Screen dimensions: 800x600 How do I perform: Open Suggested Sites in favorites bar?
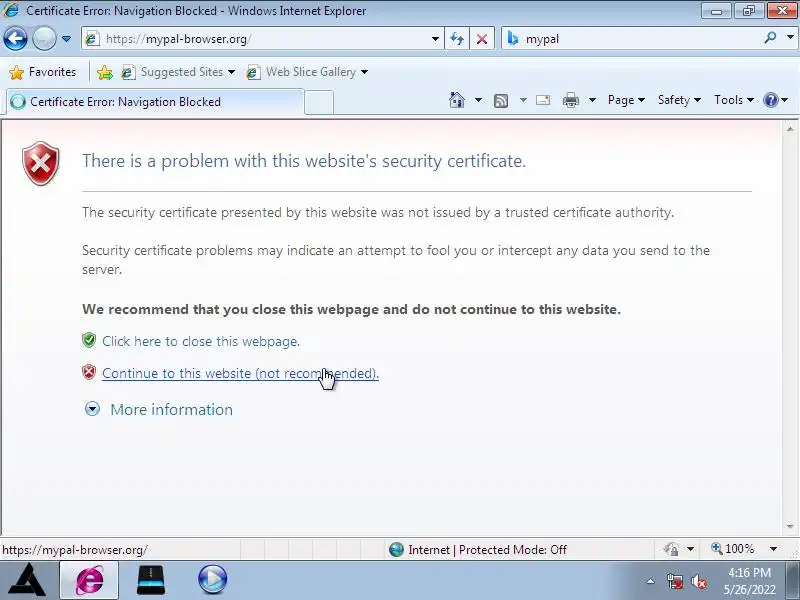tap(178, 72)
